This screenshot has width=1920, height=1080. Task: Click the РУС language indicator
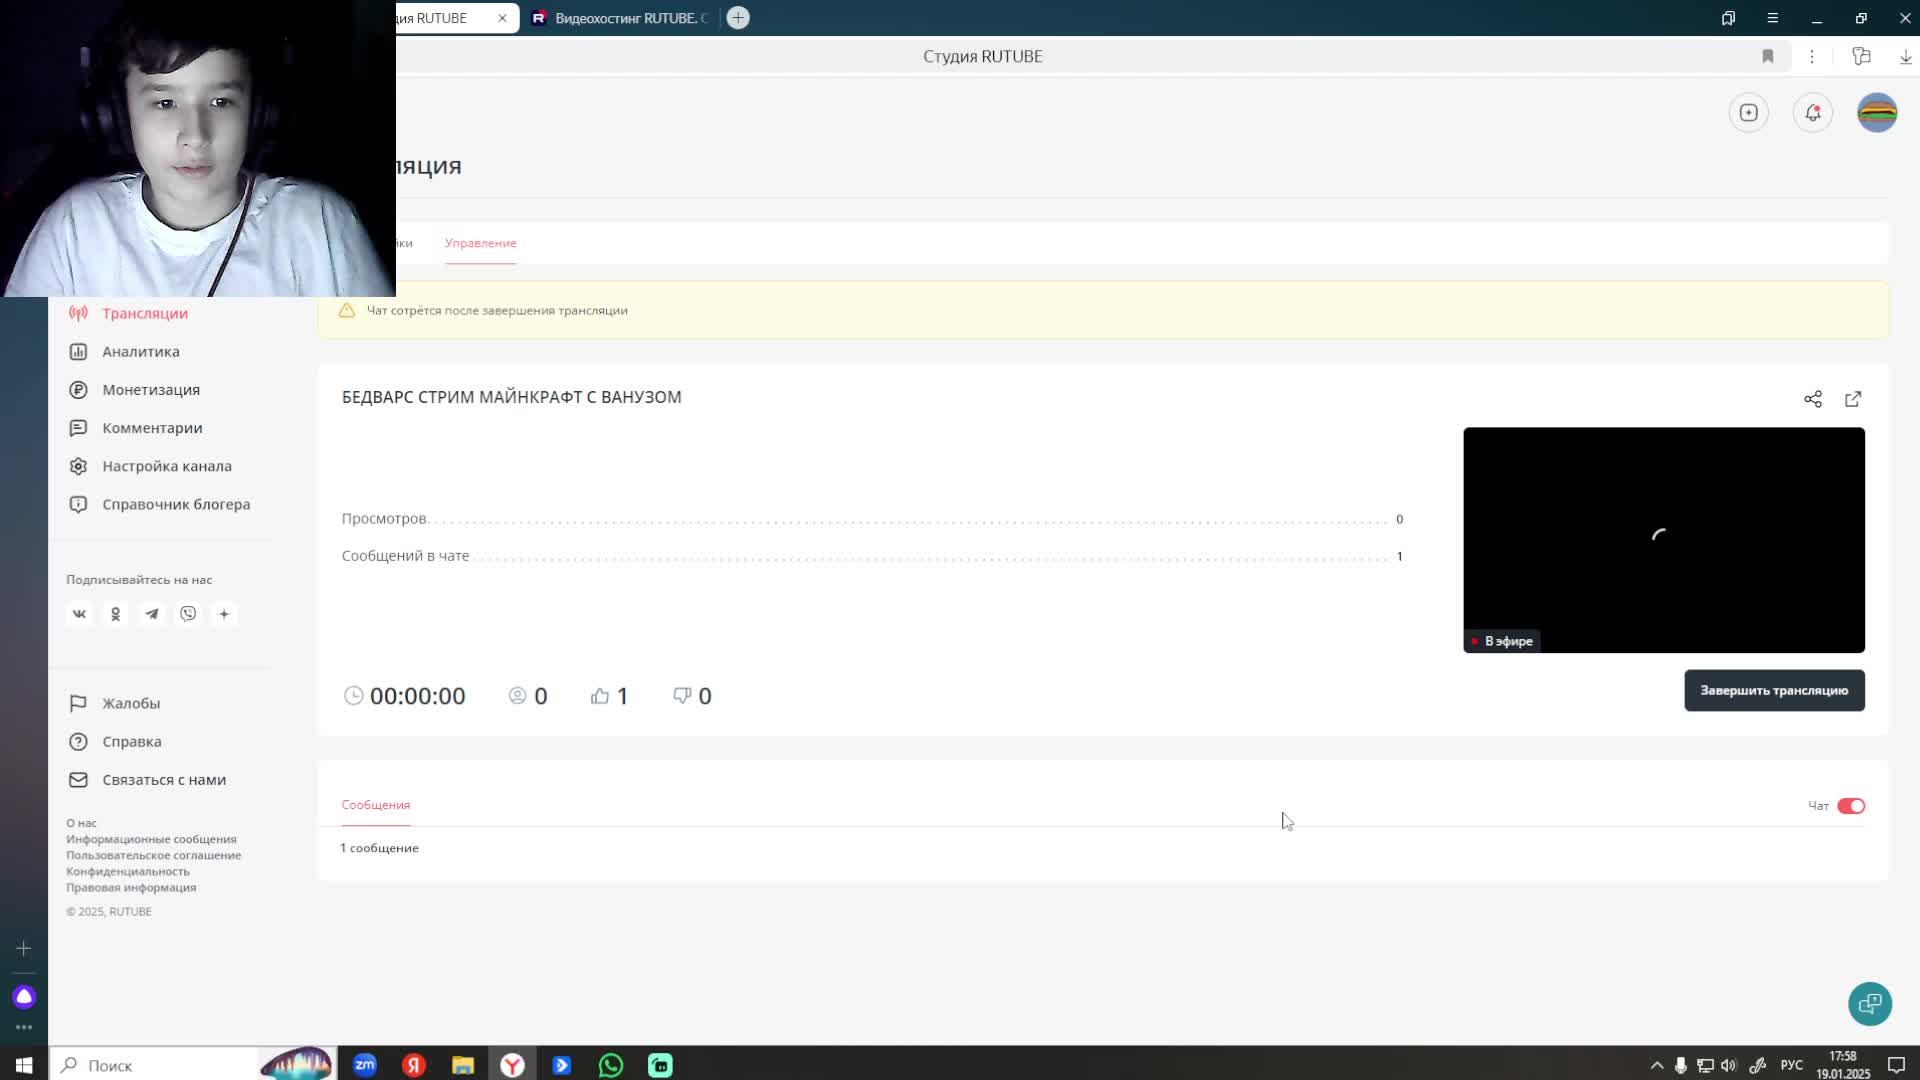(1791, 1065)
